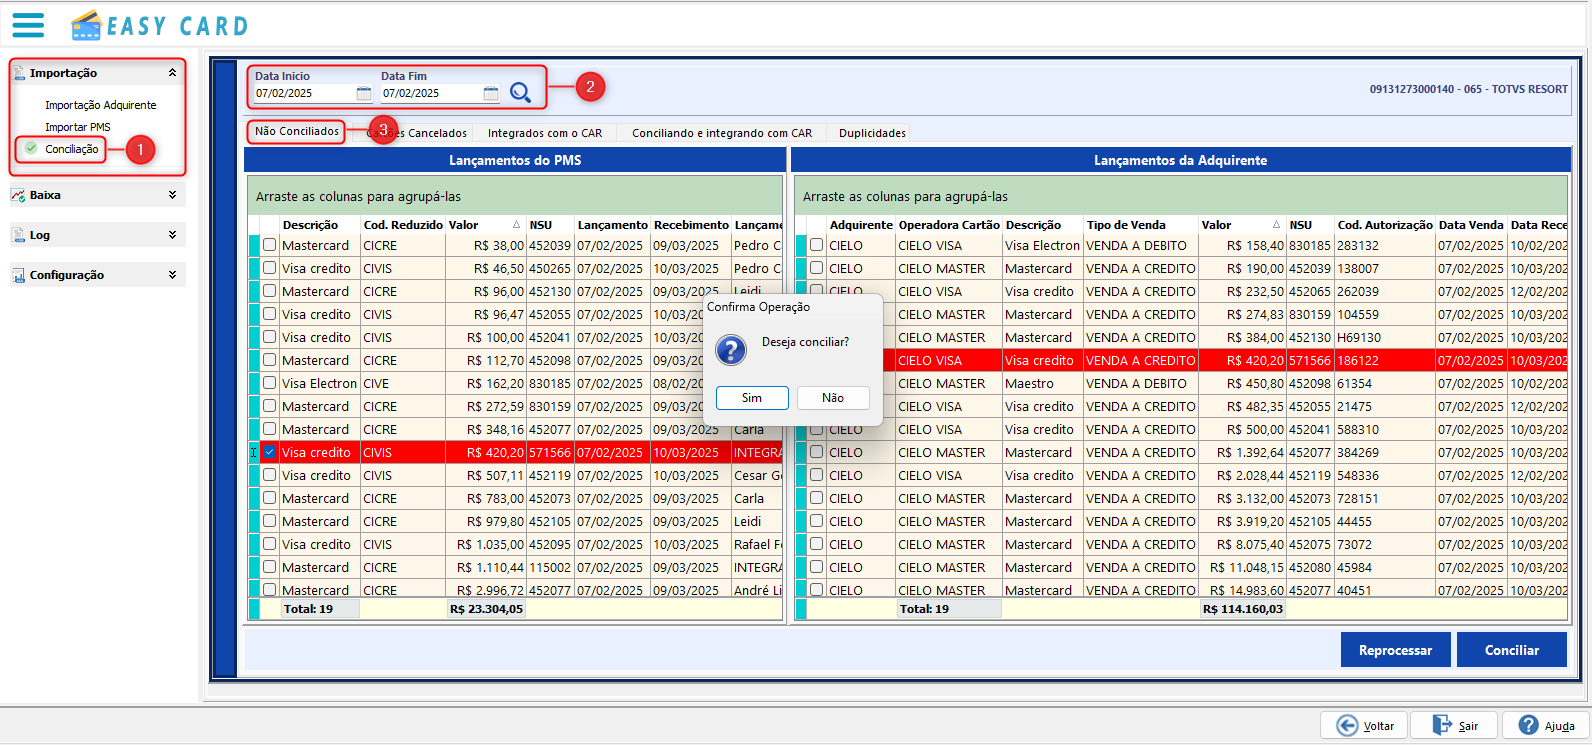This screenshot has height=745, width=1592.
Task: Open the Integrados com o CAR tab
Action: click(x=545, y=133)
